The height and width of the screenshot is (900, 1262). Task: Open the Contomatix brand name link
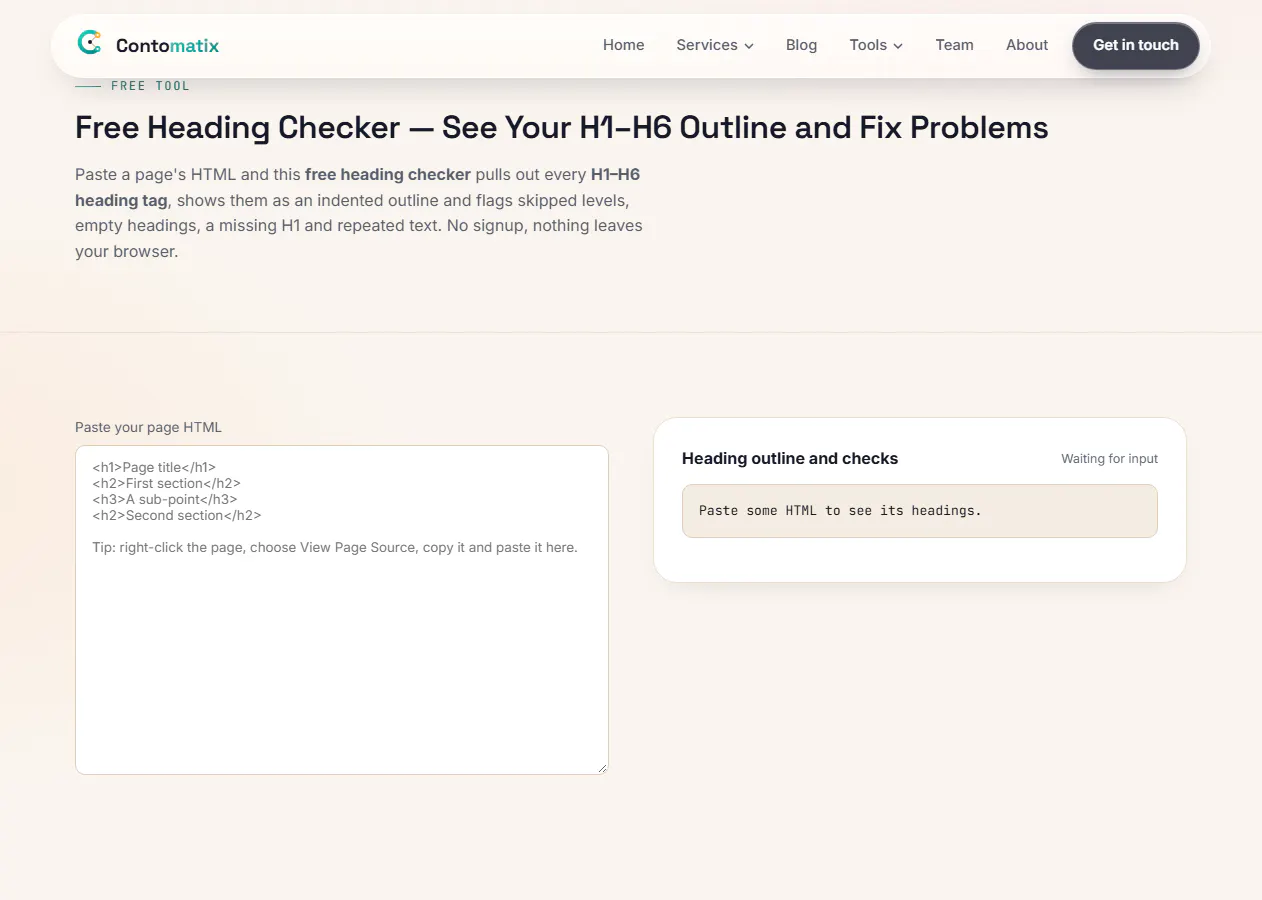167,45
